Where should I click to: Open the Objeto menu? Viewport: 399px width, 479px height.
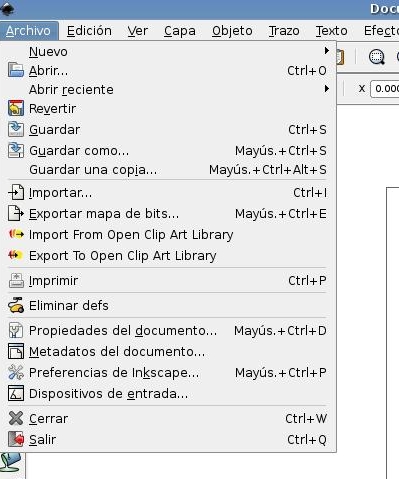pos(232,31)
